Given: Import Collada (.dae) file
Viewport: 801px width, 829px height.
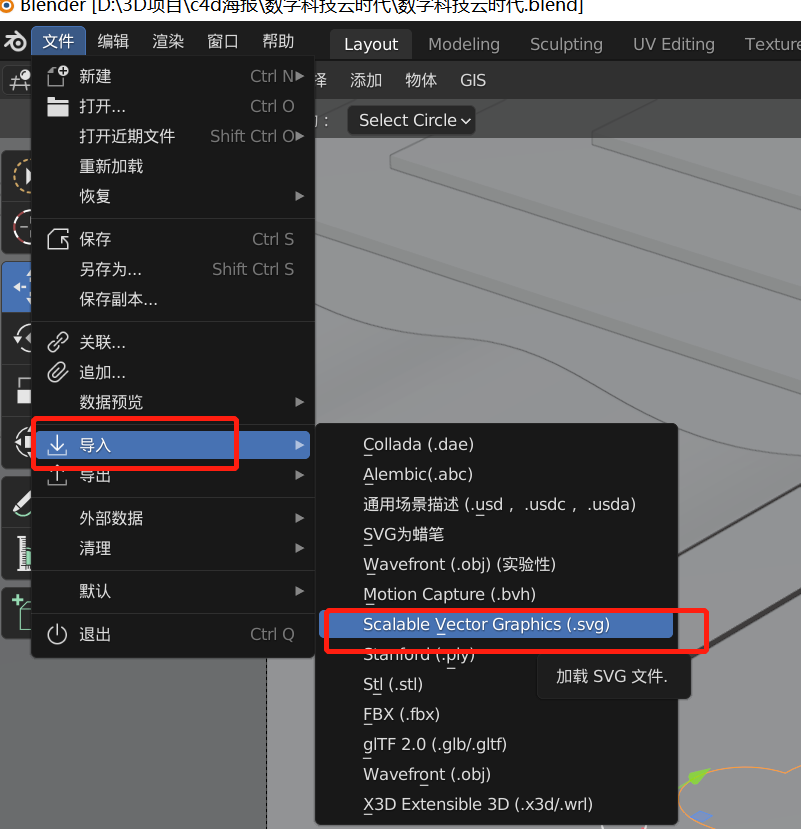Looking at the screenshot, I should [496, 445].
